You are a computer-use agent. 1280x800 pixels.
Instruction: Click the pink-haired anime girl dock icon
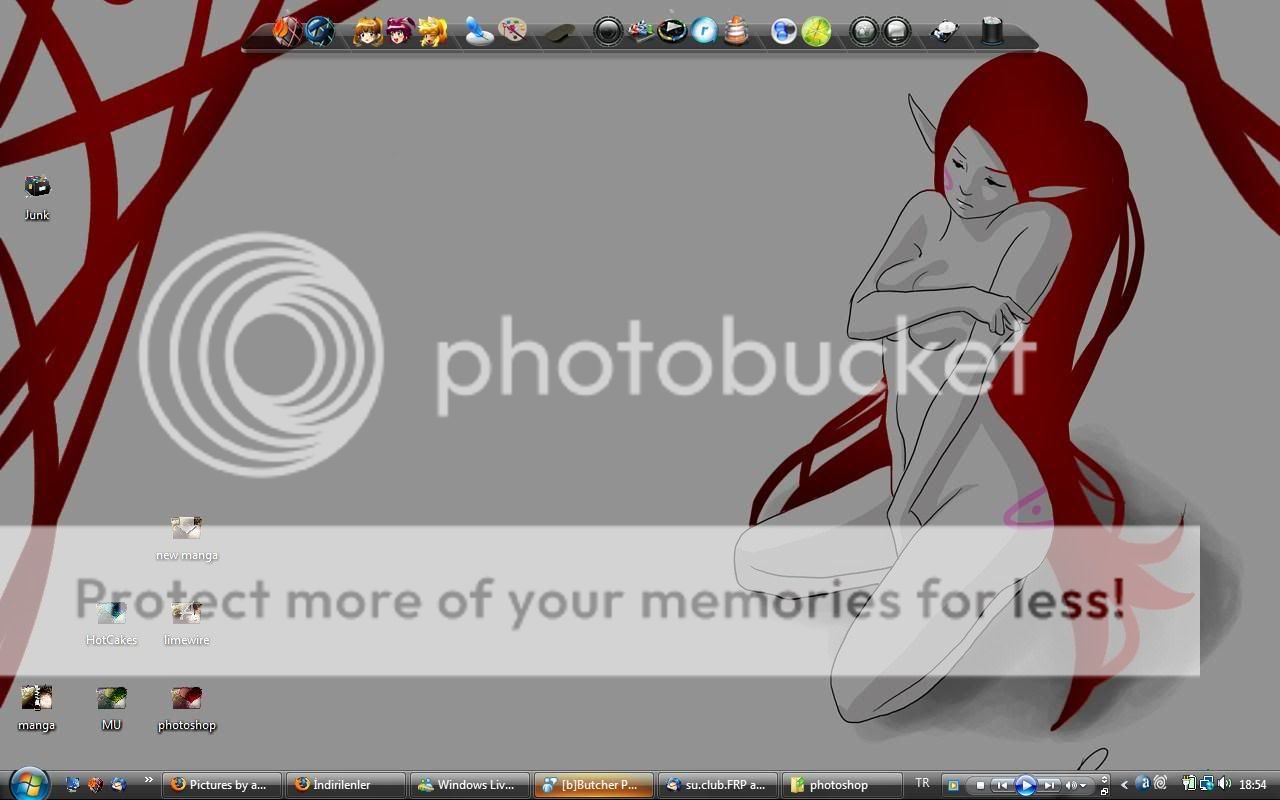(400, 32)
